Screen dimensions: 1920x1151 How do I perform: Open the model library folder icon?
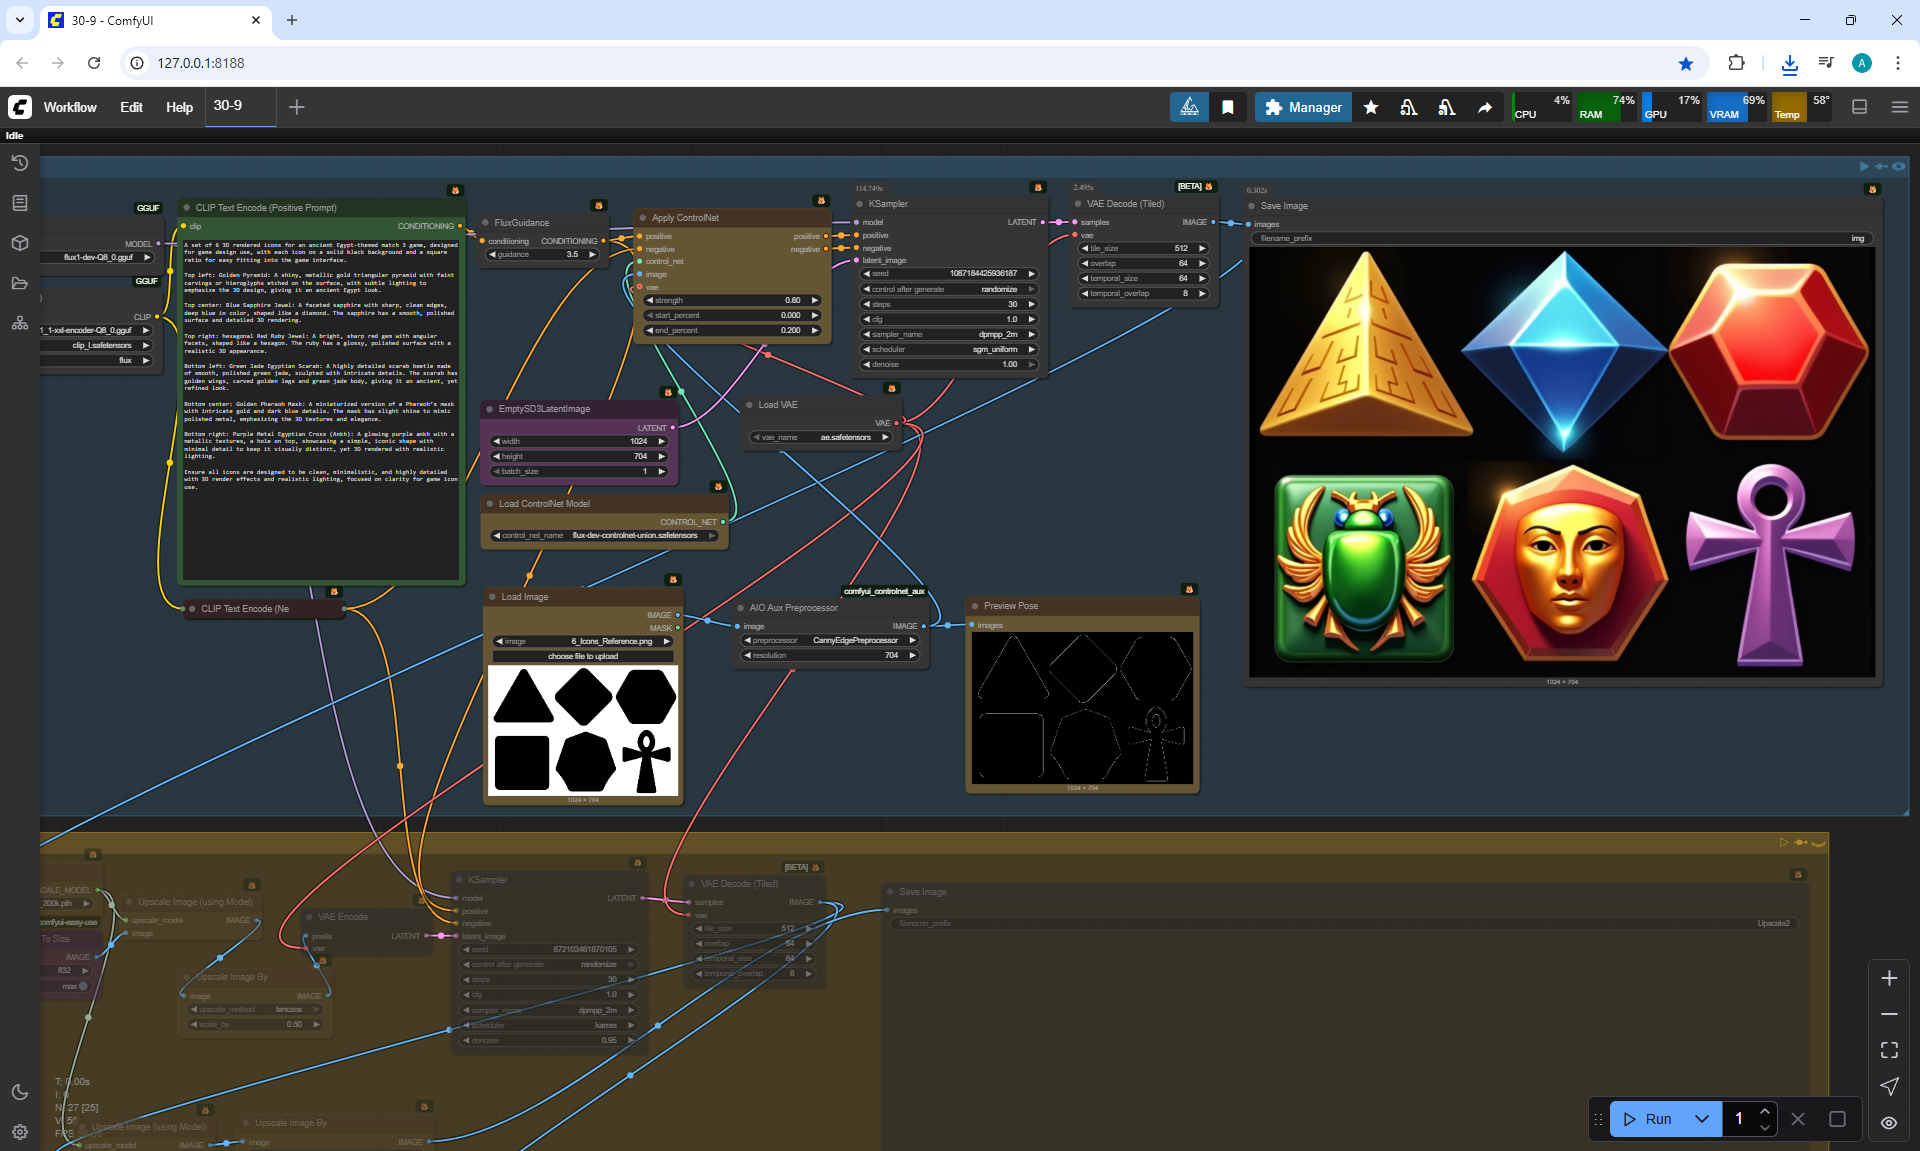tap(19, 283)
